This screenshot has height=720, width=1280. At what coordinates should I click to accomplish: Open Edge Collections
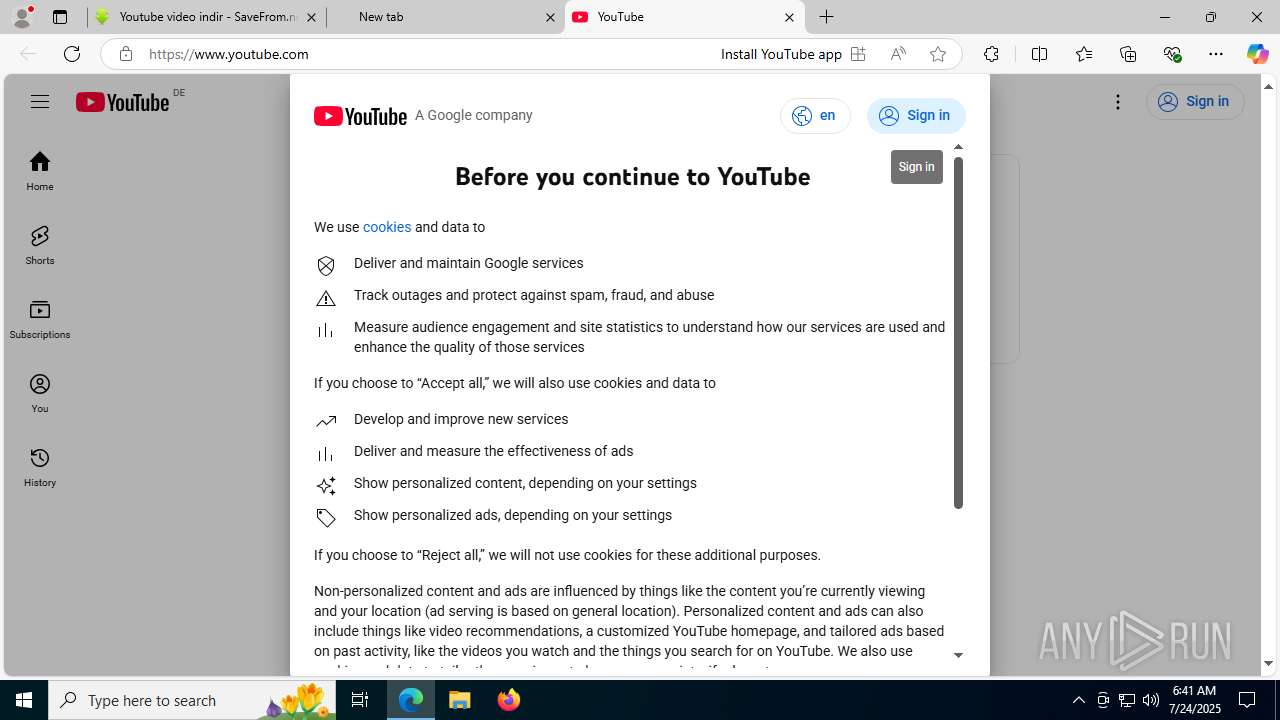[x=1128, y=54]
